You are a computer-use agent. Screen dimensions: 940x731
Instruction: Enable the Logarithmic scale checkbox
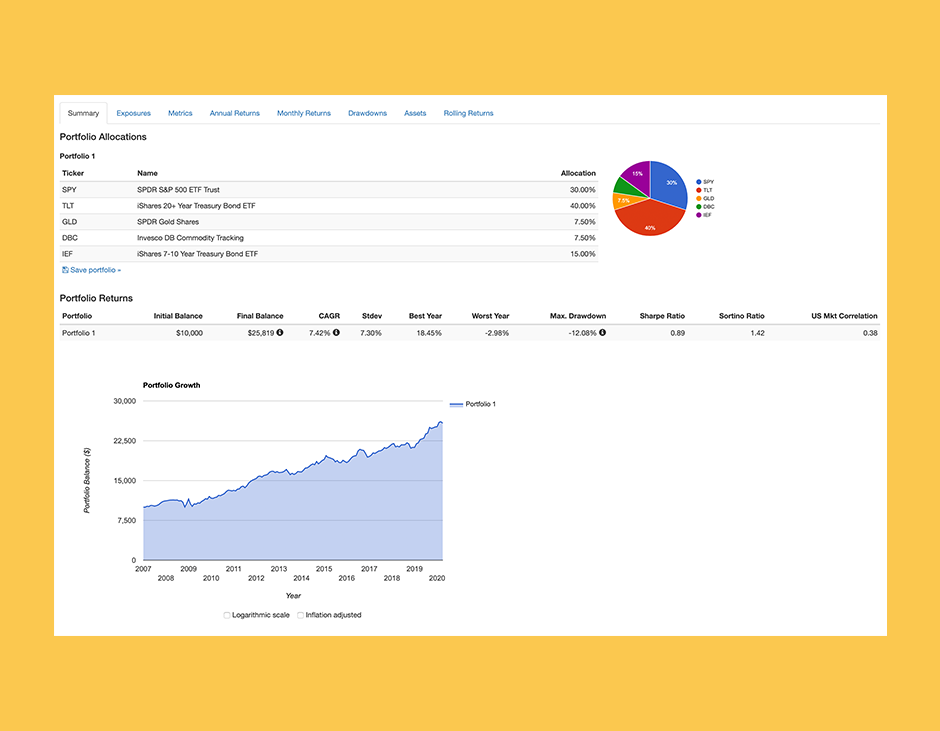coord(227,615)
